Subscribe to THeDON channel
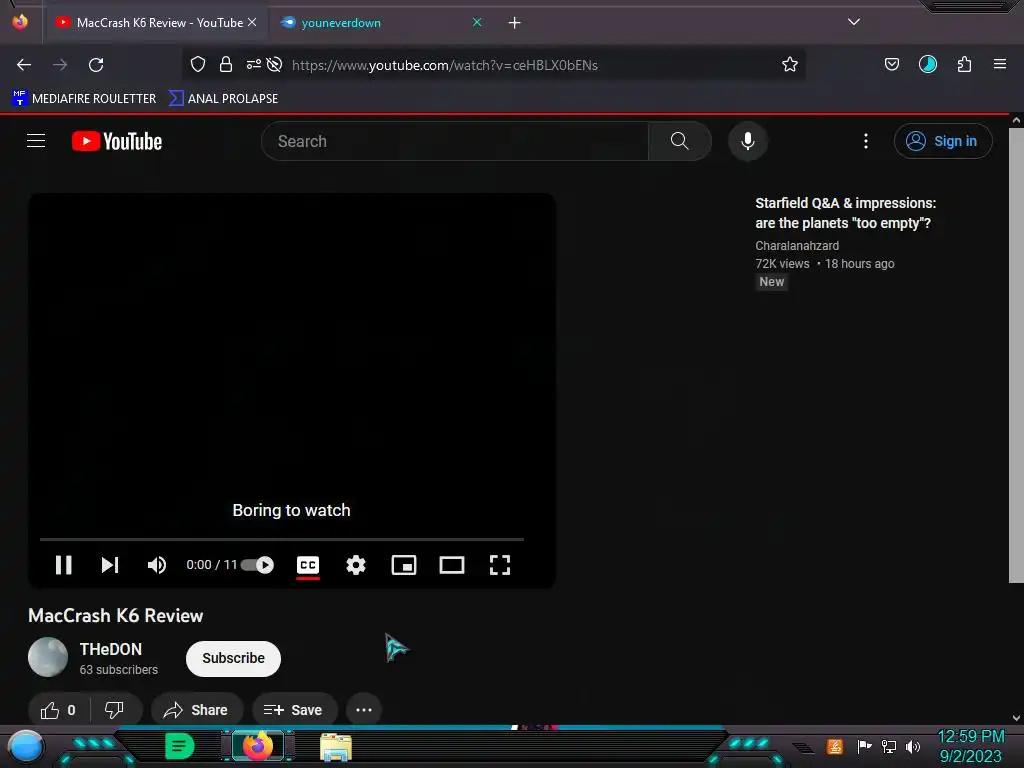 click(x=233, y=658)
